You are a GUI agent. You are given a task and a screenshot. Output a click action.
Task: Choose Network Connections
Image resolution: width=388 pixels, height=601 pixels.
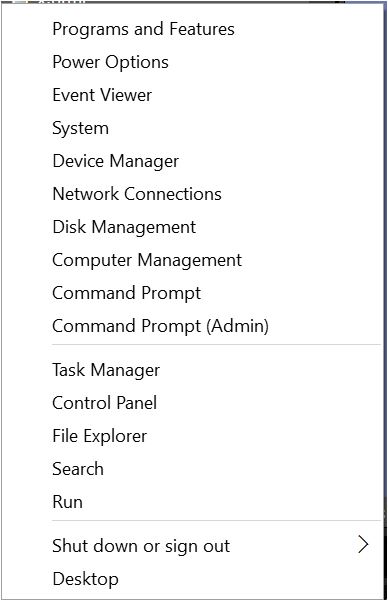coord(137,194)
